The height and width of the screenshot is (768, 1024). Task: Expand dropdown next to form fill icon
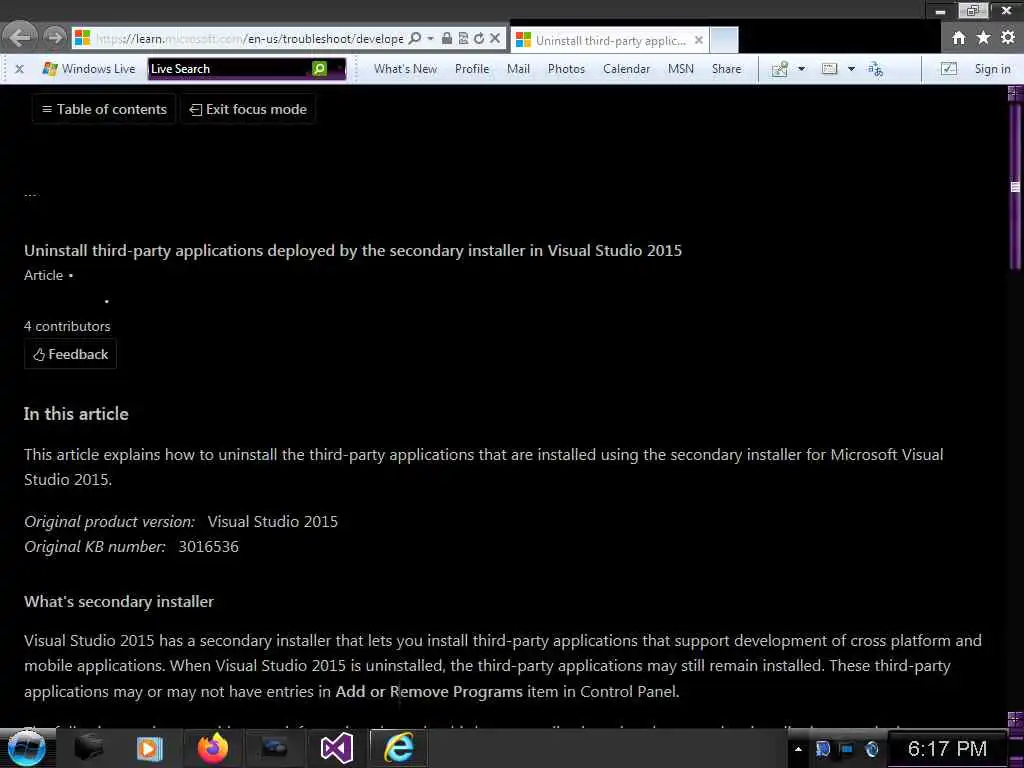(851, 69)
